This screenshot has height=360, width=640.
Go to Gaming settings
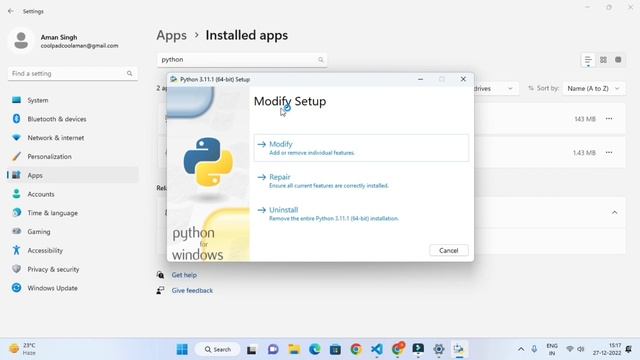click(x=73, y=231)
